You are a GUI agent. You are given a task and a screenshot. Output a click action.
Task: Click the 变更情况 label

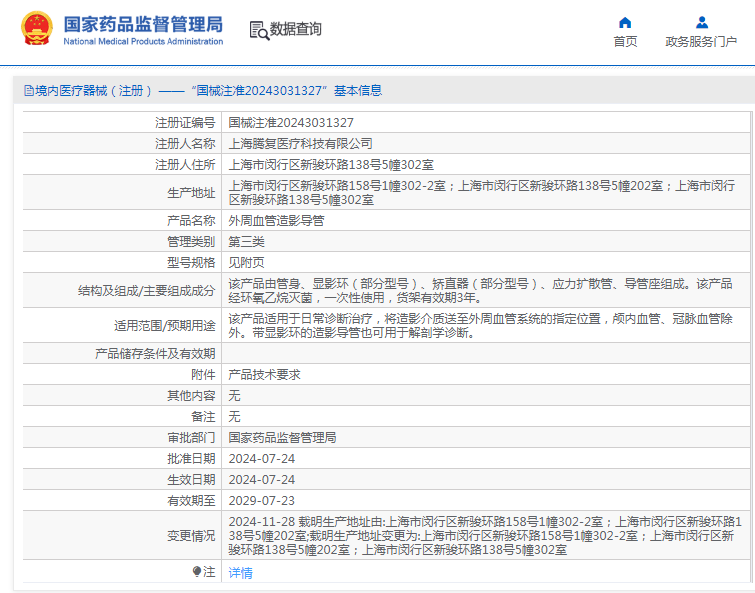pos(191,536)
